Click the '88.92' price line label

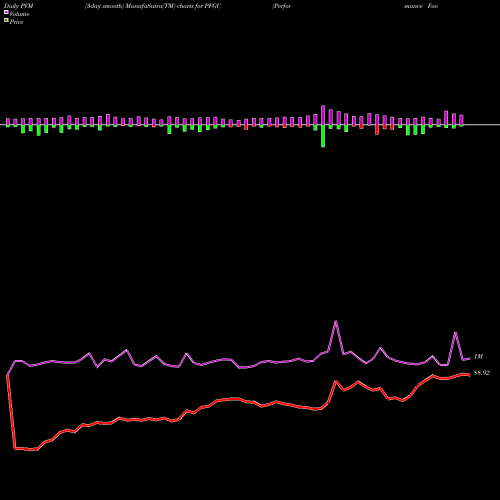coord(482,373)
